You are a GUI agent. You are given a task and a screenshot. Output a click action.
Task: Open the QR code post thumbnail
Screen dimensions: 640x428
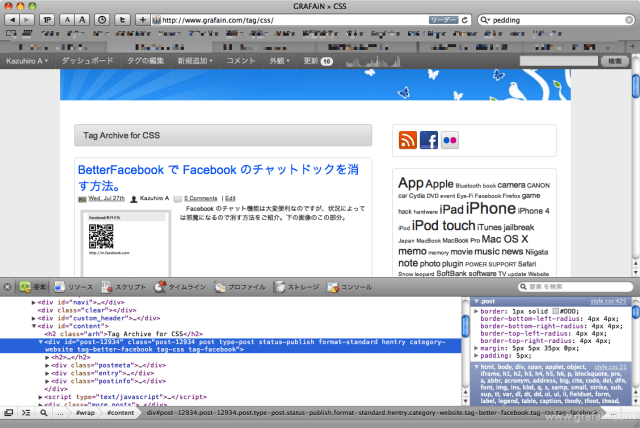[x=126, y=244]
